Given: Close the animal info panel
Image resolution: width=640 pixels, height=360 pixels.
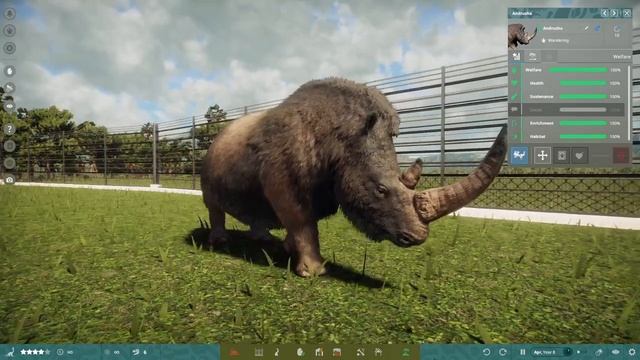Looking at the screenshot, I should [x=627, y=13].
